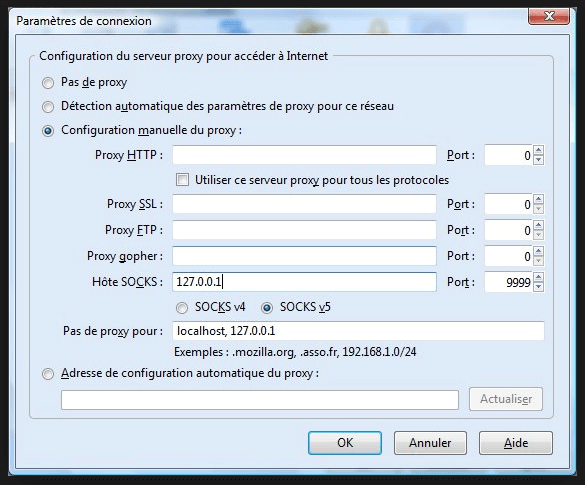The height and width of the screenshot is (485, 585).
Task: Click the 'Pas de proxy pour' exceptions field
Action: (358, 331)
